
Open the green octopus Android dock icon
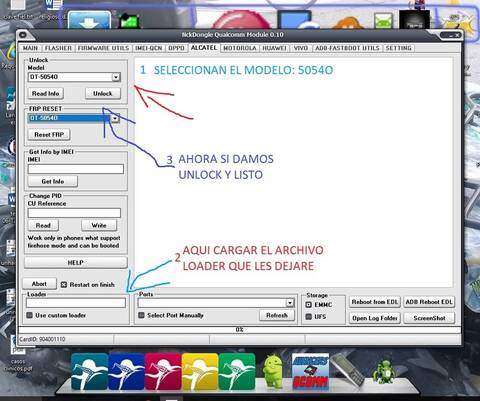click(384, 371)
